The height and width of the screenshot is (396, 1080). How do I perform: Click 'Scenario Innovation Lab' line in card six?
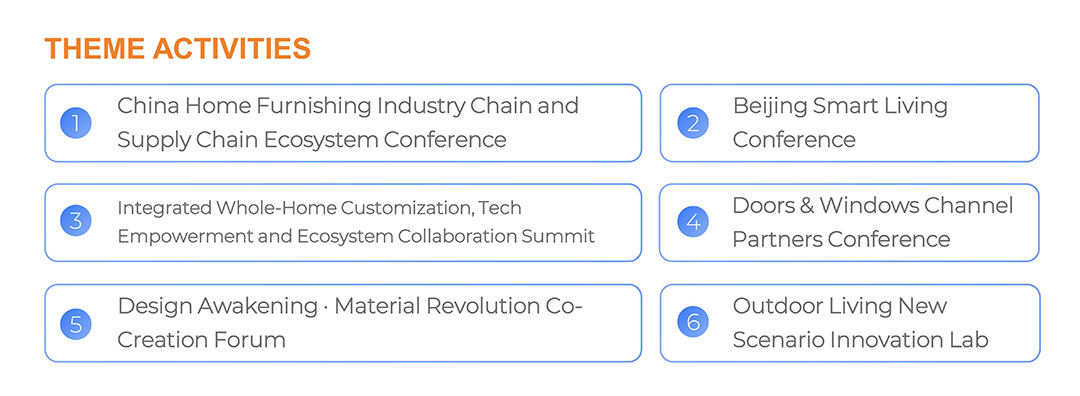[860, 340]
